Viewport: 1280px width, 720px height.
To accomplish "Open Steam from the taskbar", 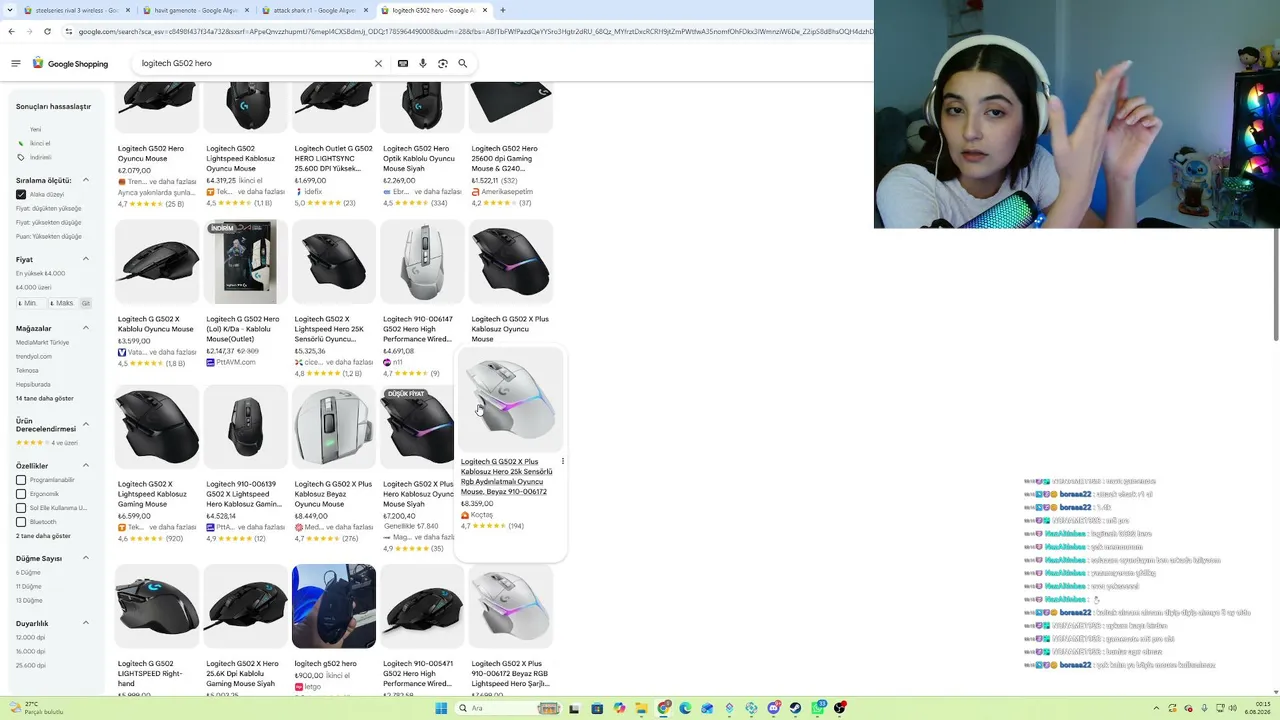I will coord(796,708).
